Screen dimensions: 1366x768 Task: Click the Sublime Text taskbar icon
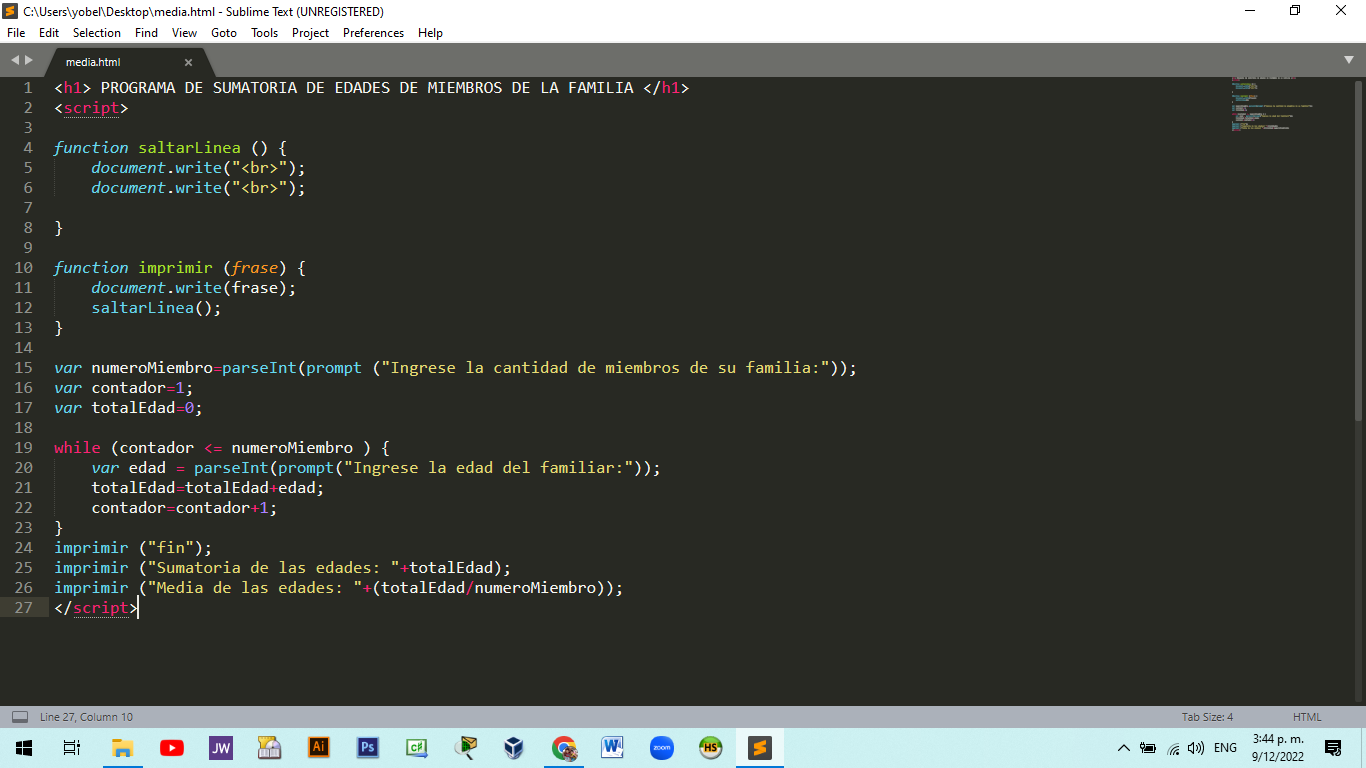pyautogui.click(x=760, y=747)
